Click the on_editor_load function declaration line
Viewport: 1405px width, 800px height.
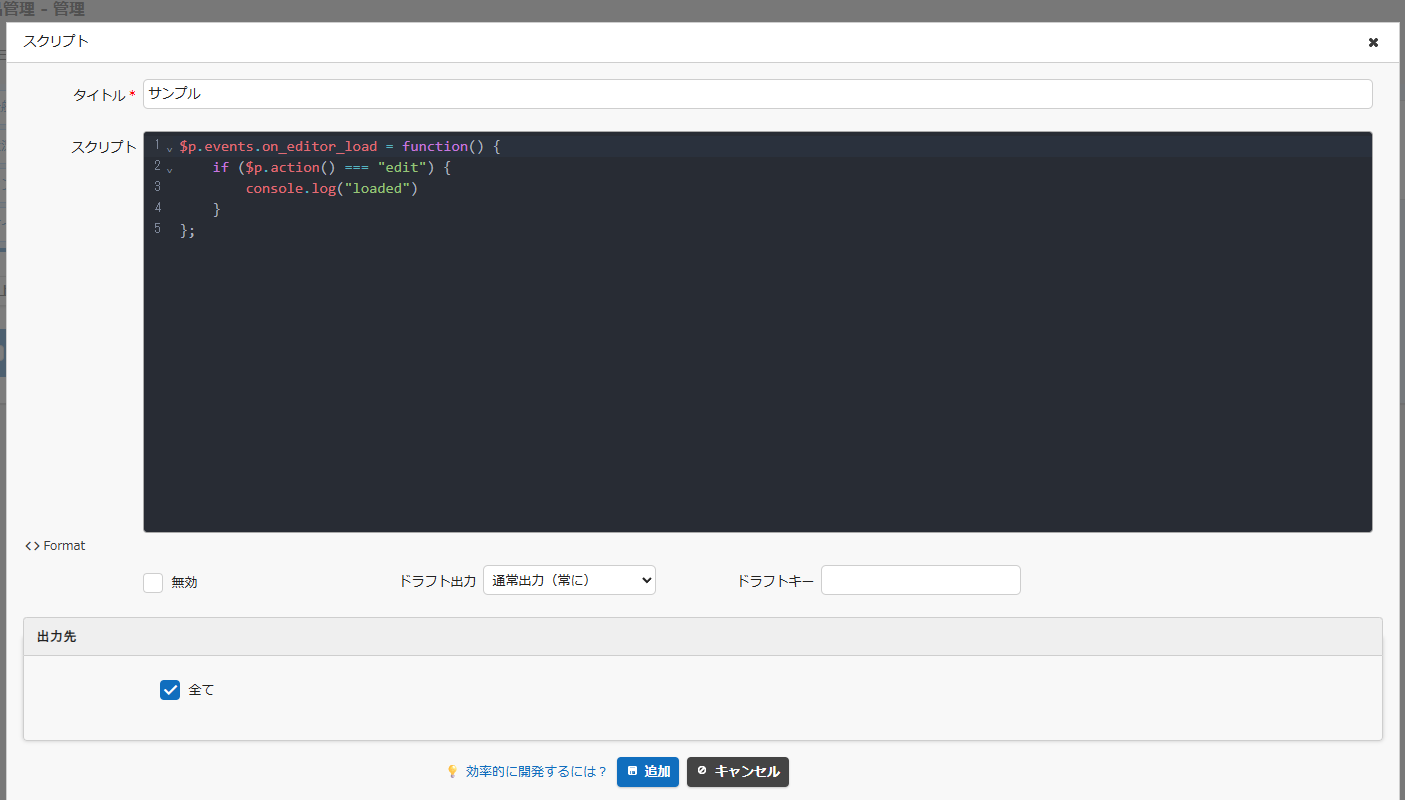(x=339, y=146)
